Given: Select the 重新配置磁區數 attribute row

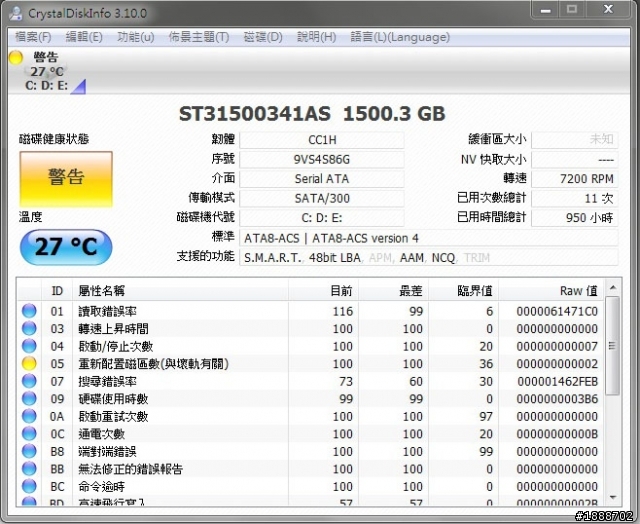Looking at the screenshot, I should (x=311, y=364).
